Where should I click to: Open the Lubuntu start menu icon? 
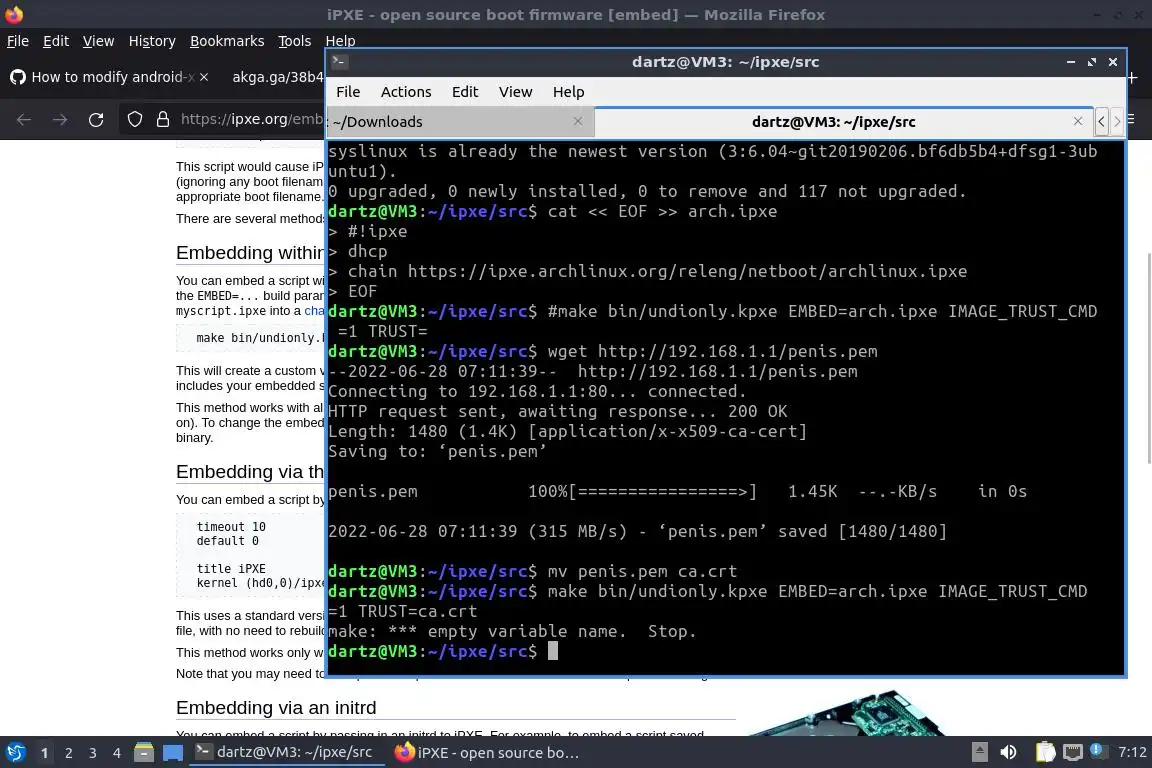pyautogui.click(x=16, y=753)
